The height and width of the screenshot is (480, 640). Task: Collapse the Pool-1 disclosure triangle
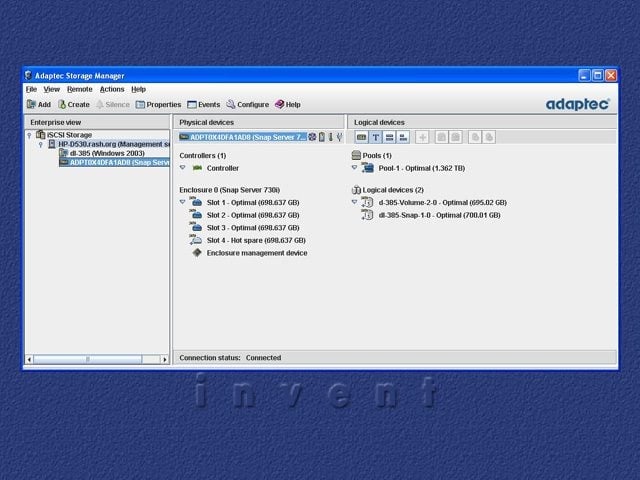(354, 168)
